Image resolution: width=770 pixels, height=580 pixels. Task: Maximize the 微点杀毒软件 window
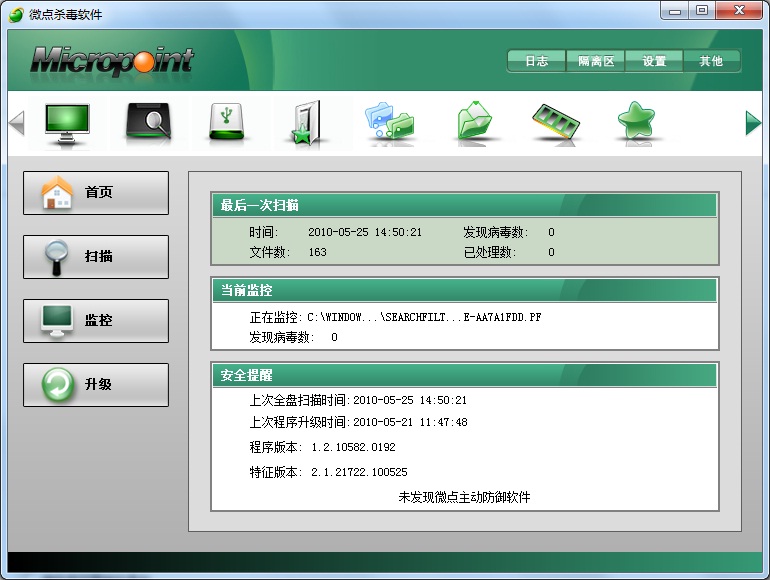tap(702, 11)
